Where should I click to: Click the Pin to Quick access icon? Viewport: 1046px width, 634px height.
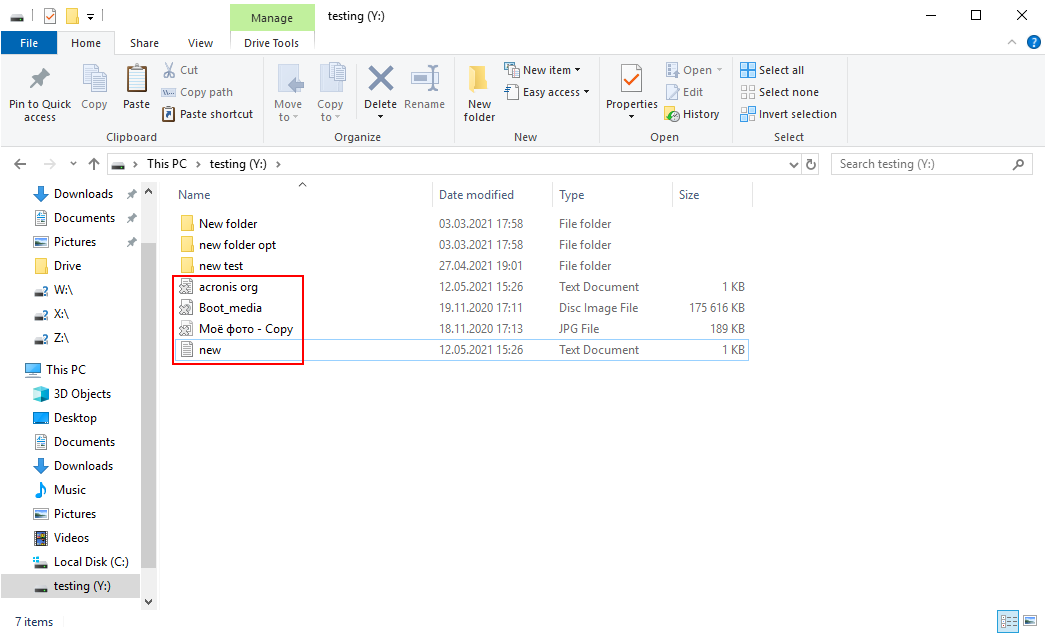pyautogui.click(x=40, y=80)
